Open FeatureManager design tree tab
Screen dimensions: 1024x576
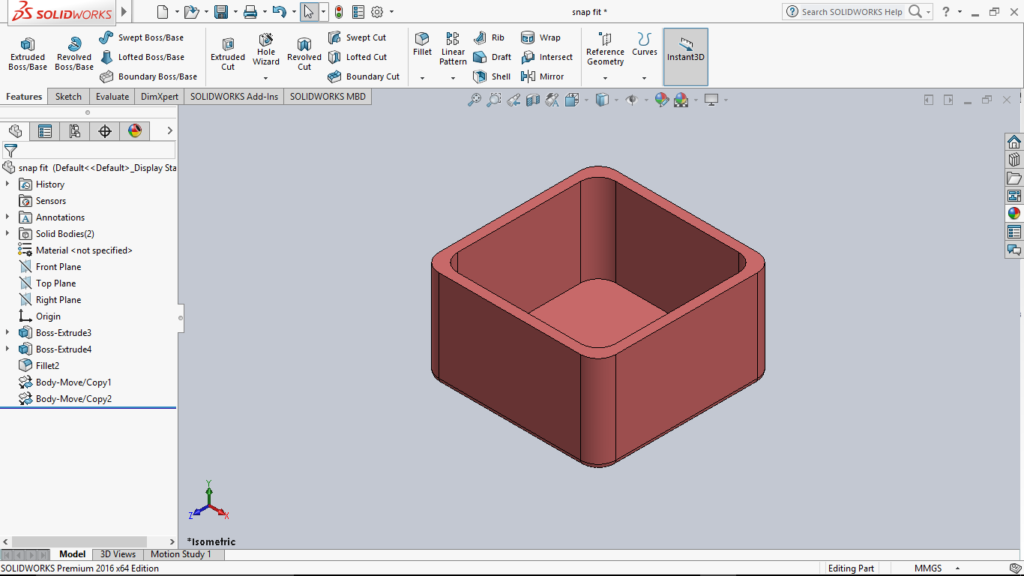click(15, 131)
